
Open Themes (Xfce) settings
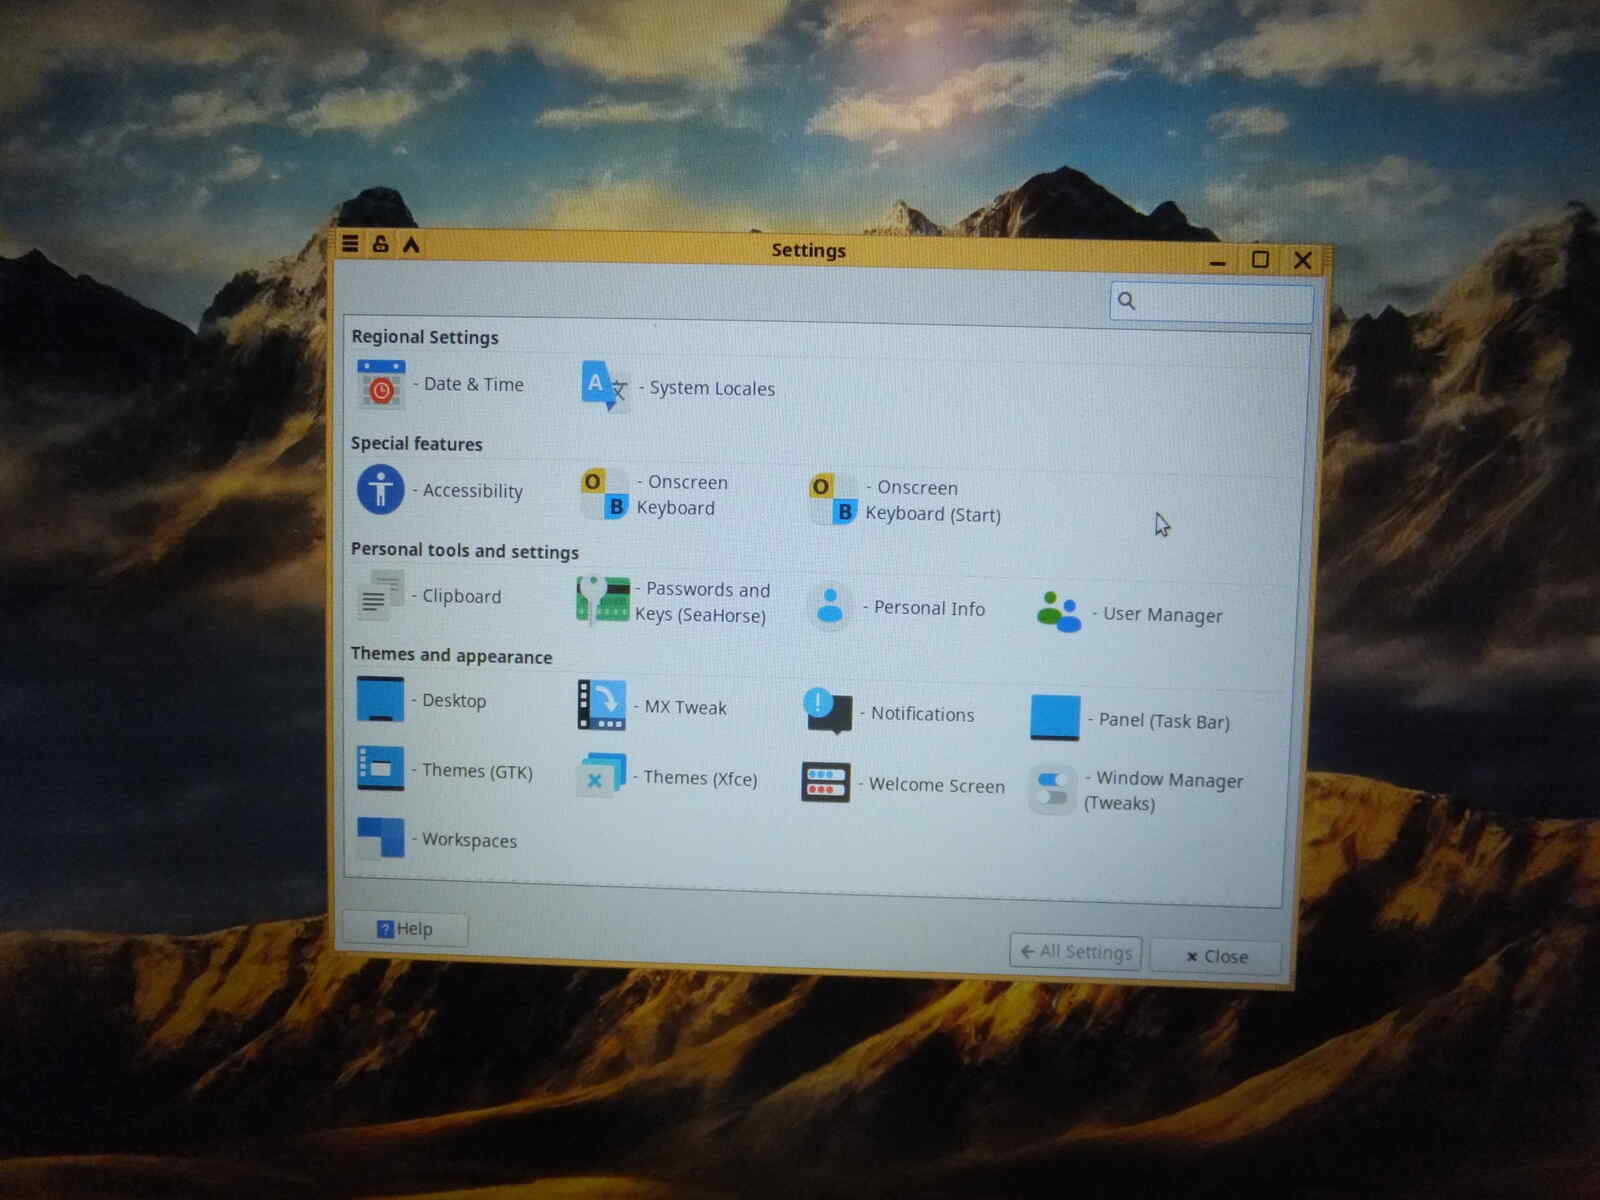(x=668, y=777)
